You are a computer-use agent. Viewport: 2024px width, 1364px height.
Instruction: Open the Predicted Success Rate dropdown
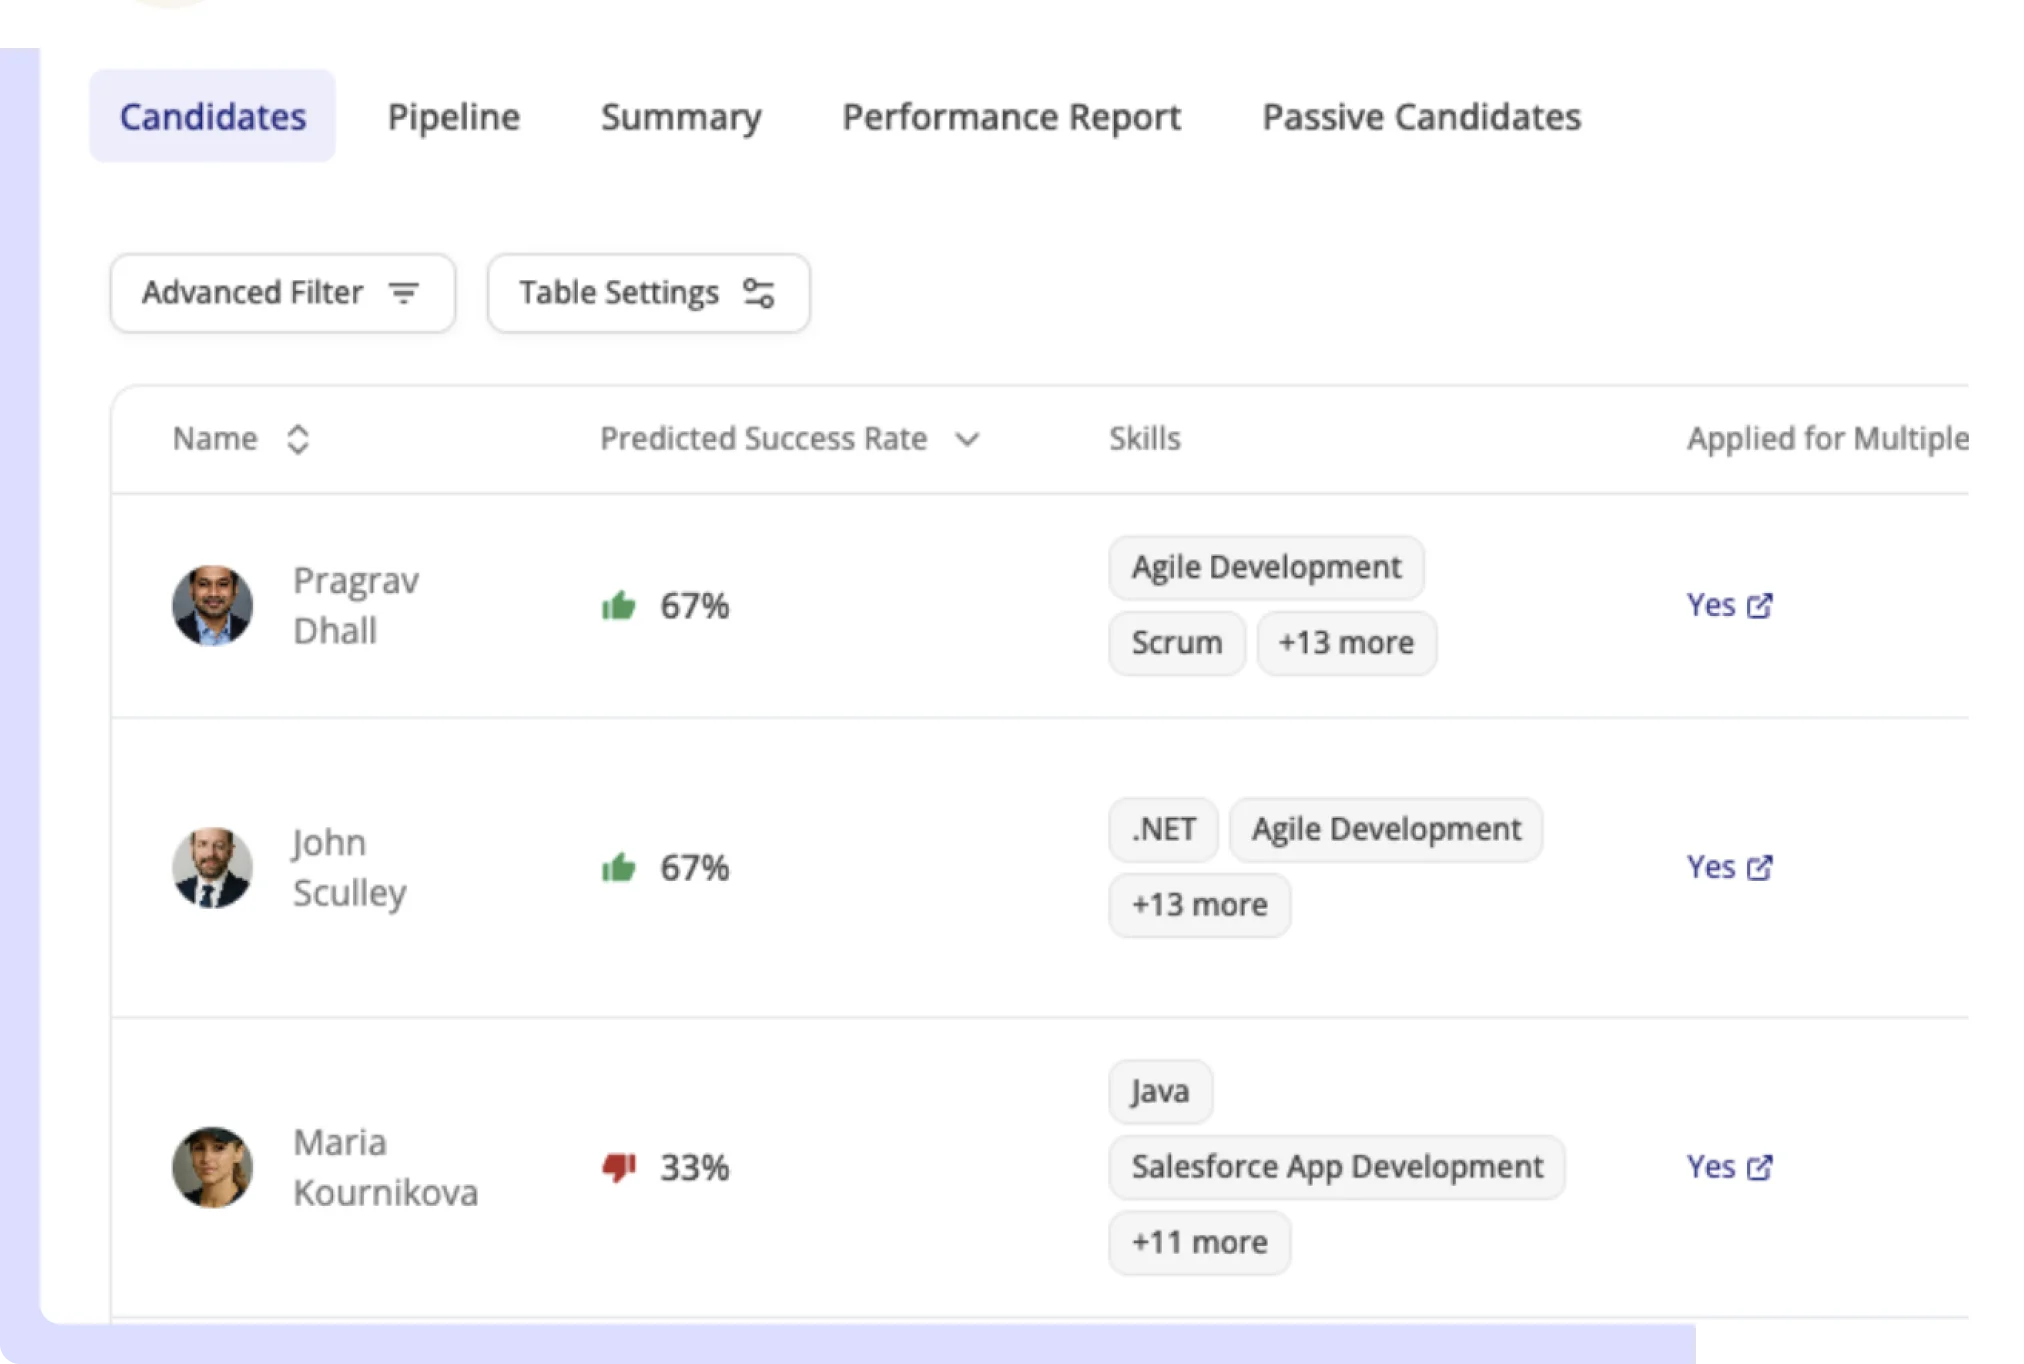(967, 439)
